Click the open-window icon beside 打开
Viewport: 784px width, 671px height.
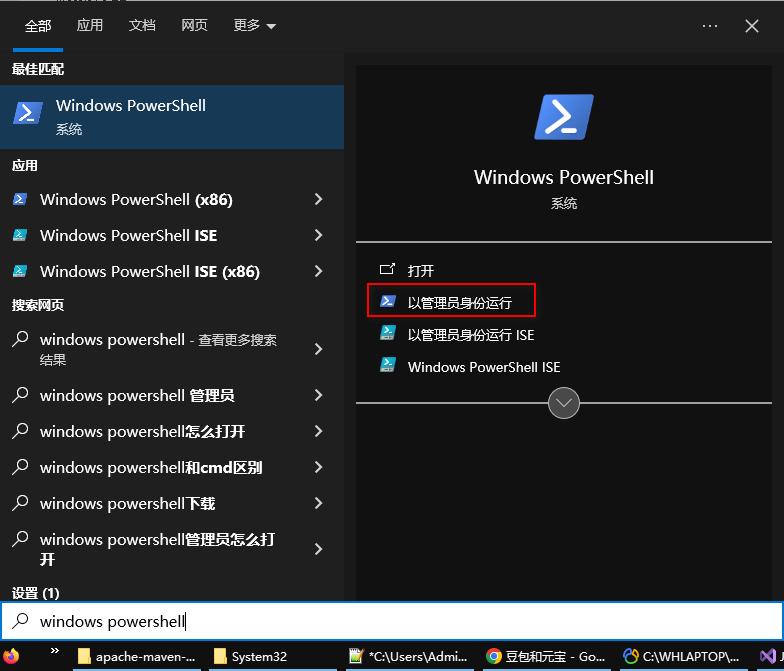(388, 270)
